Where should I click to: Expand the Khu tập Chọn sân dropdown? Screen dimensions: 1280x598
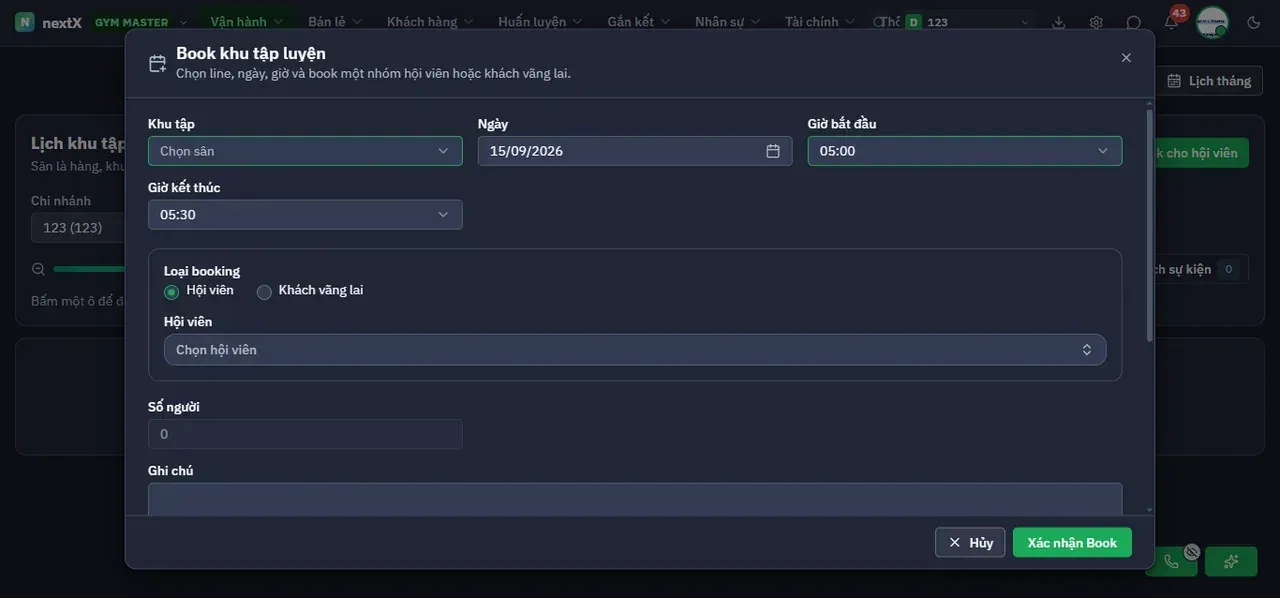click(305, 151)
